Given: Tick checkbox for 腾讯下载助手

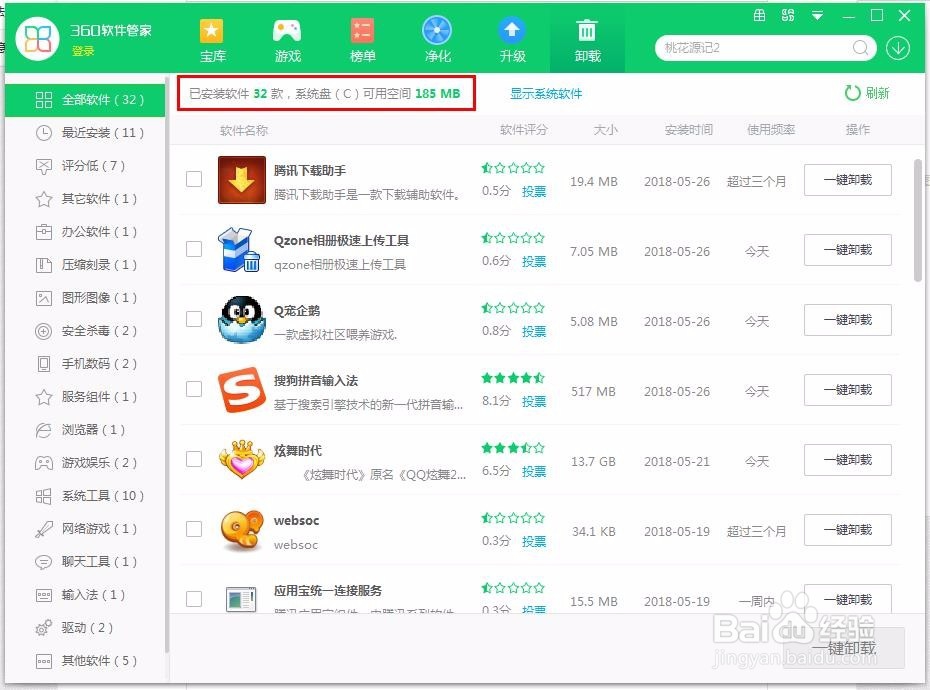Looking at the screenshot, I should [194, 179].
